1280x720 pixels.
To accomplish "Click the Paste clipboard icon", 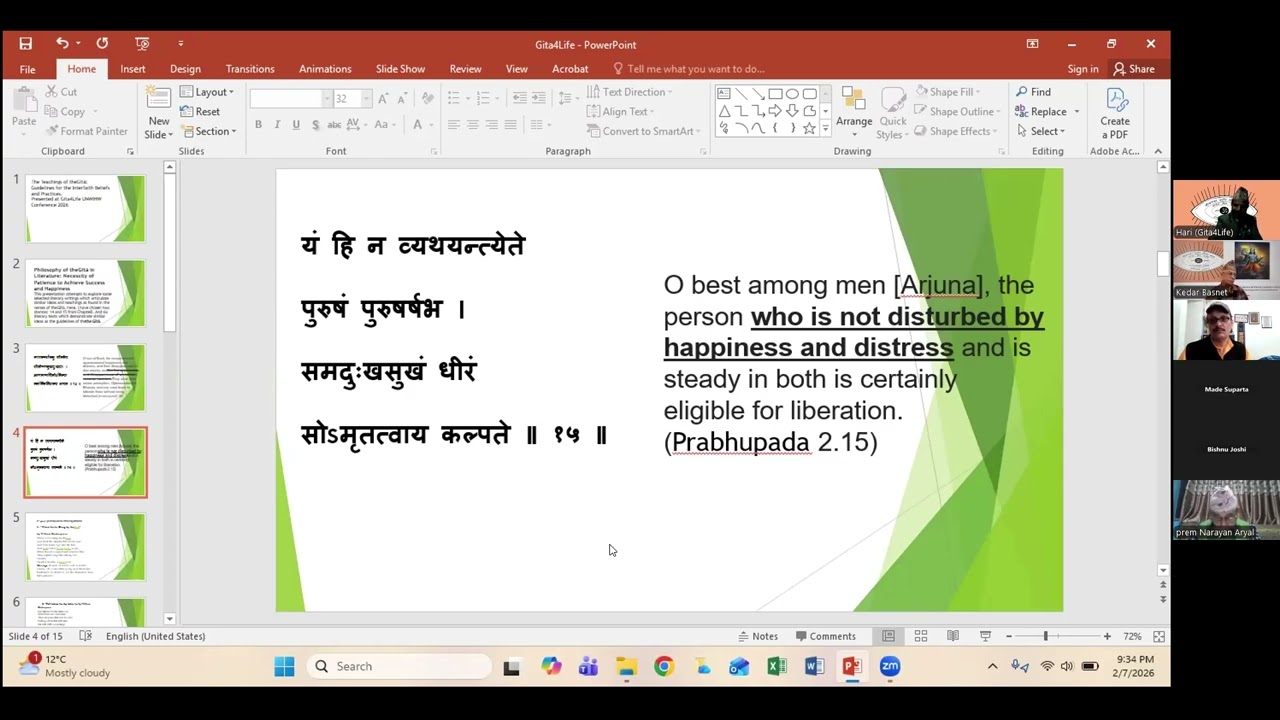I will click(x=24, y=99).
